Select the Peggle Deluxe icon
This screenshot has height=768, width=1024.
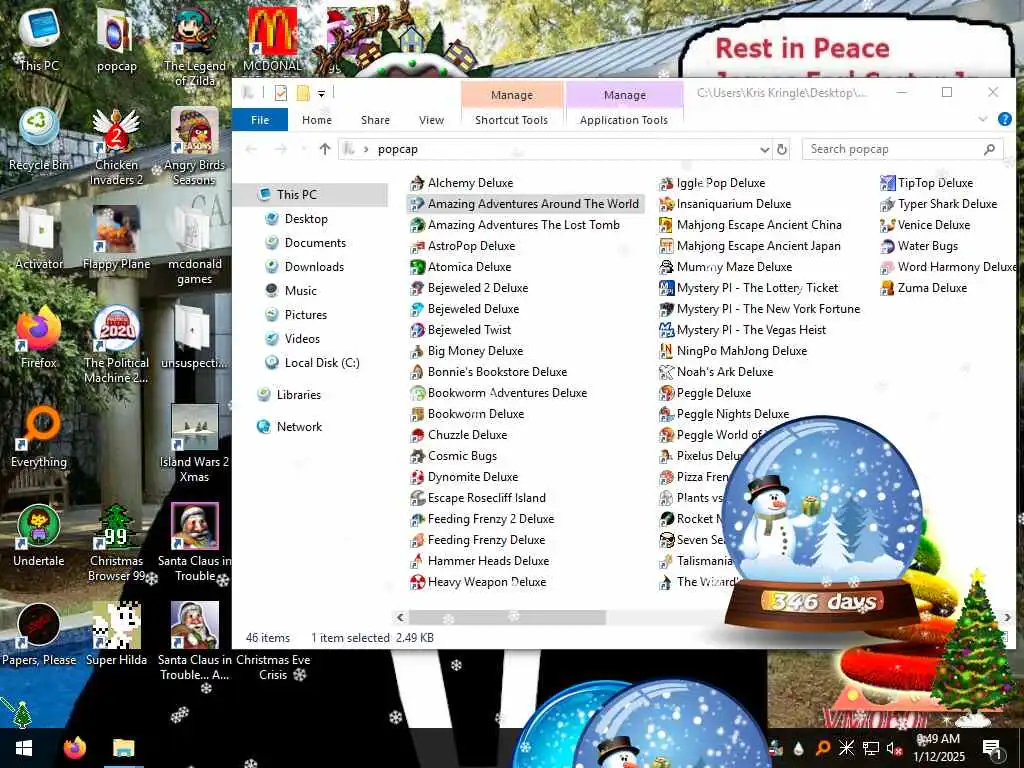point(666,393)
